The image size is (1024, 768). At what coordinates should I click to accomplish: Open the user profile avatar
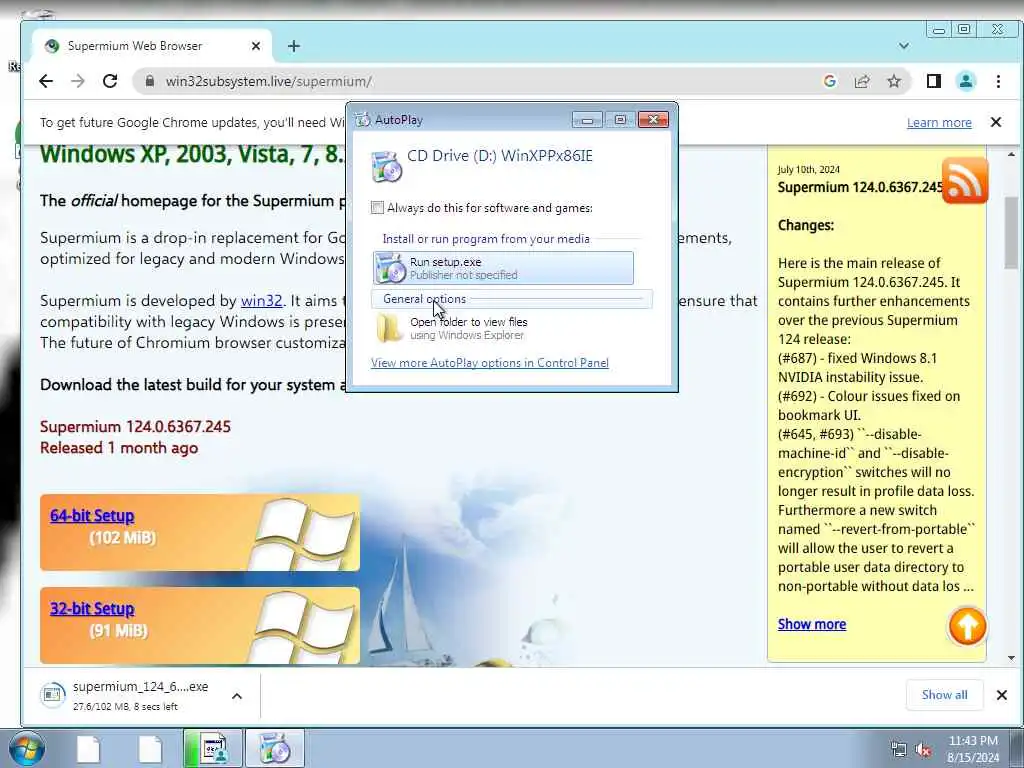966,81
